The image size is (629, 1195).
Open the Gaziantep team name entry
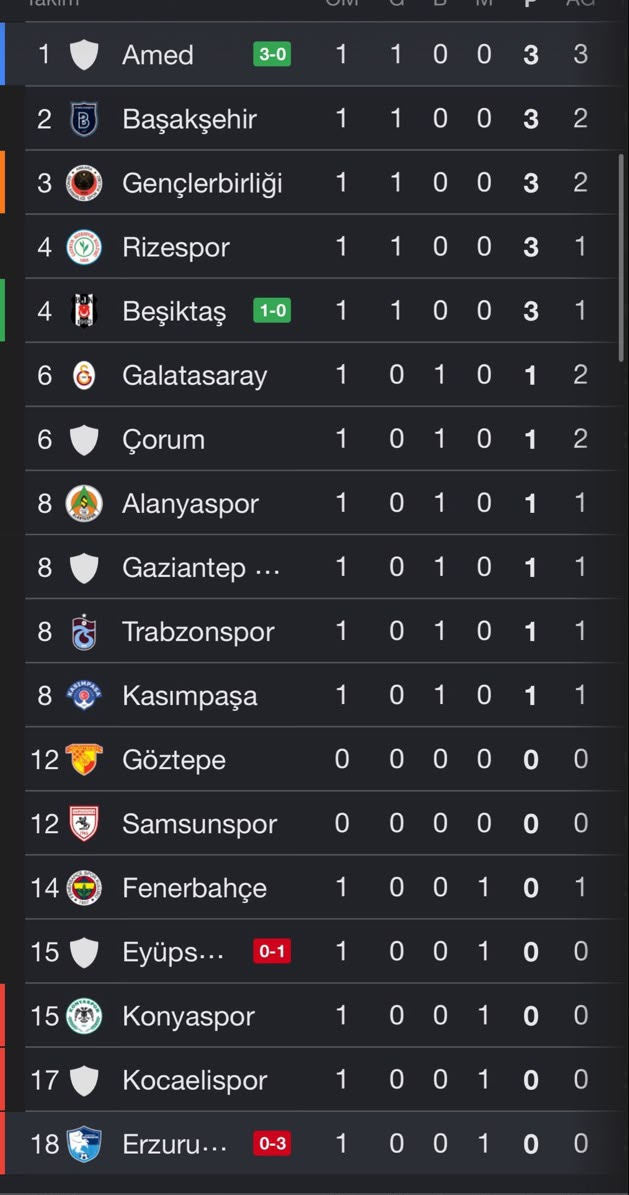coord(201,568)
